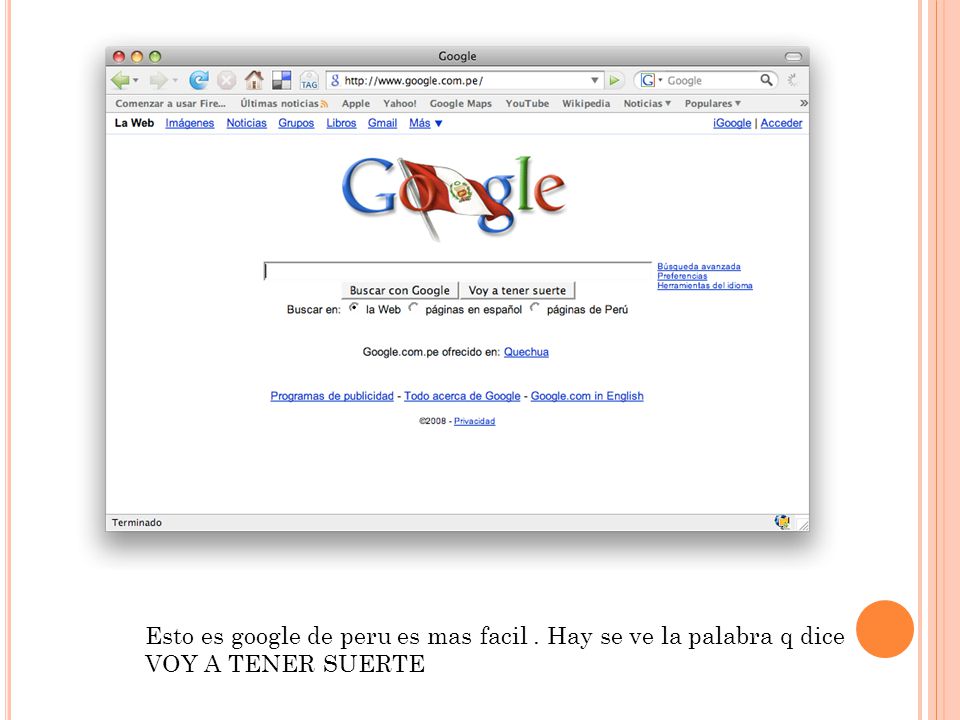Image resolution: width=960 pixels, height=720 pixels.
Task: Open the Privacidad link
Action: click(x=474, y=421)
